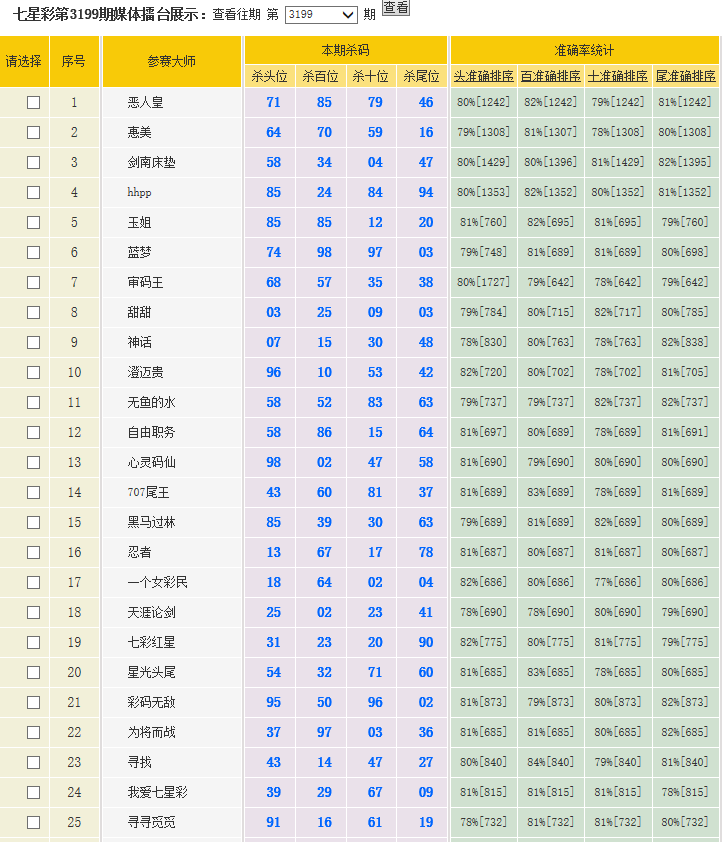Click the 查看 button
The image size is (723, 842).
396,8
